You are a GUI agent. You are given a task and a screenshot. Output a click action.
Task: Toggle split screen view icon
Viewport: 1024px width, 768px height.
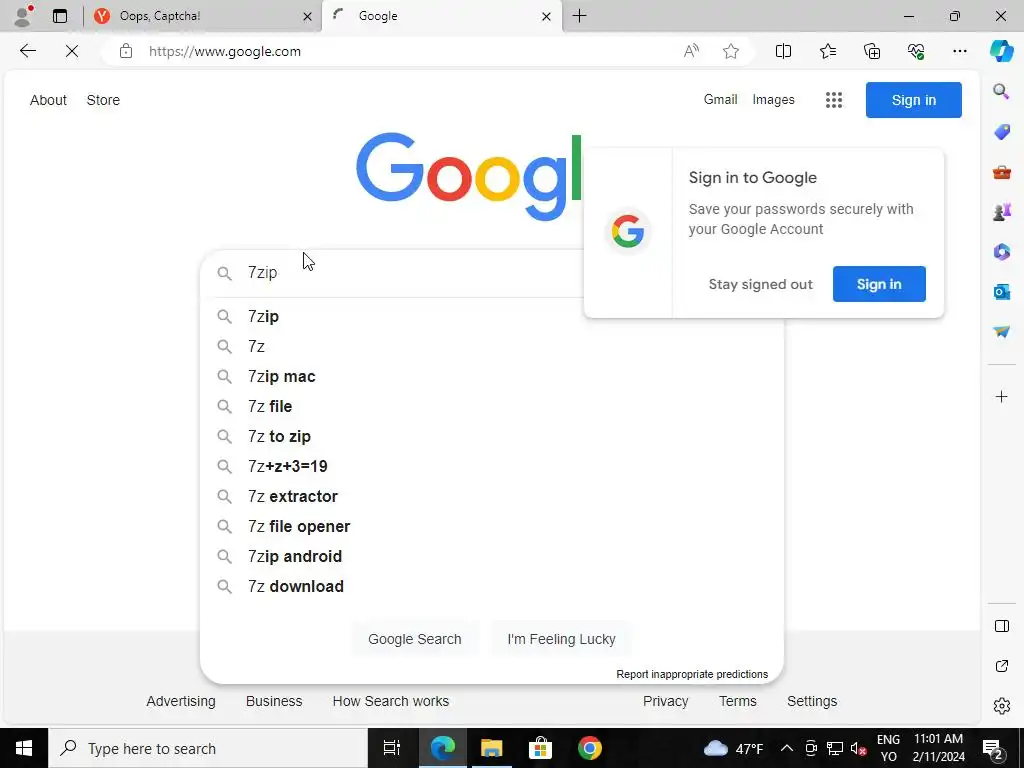tap(783, 52)
